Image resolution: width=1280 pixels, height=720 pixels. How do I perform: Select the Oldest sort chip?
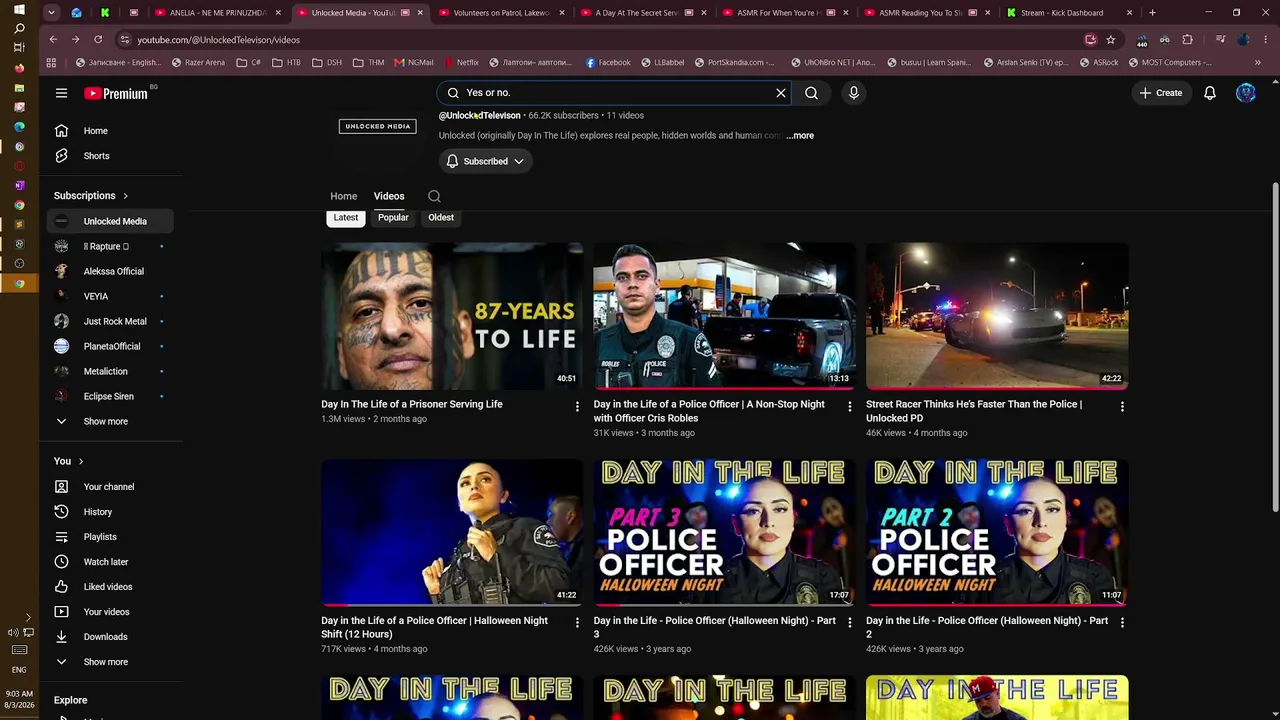[x=441, y=217]
